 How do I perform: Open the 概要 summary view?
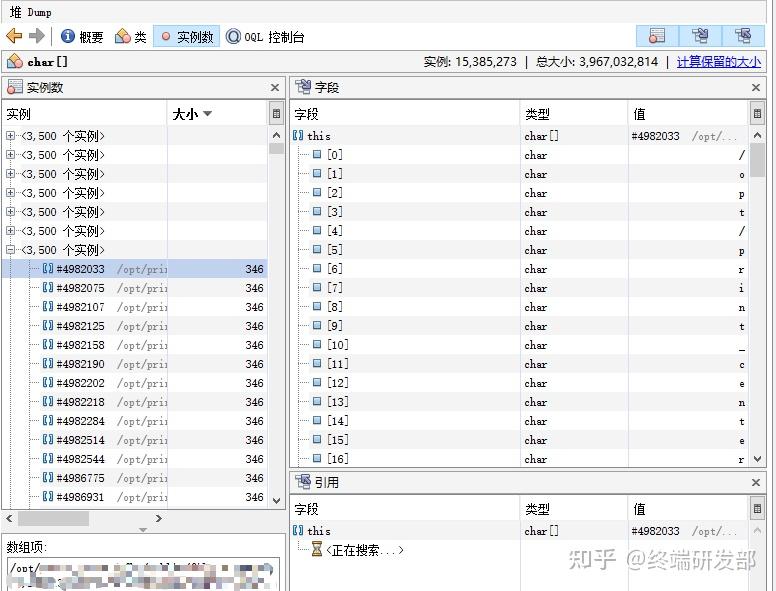tap(82, 37)
